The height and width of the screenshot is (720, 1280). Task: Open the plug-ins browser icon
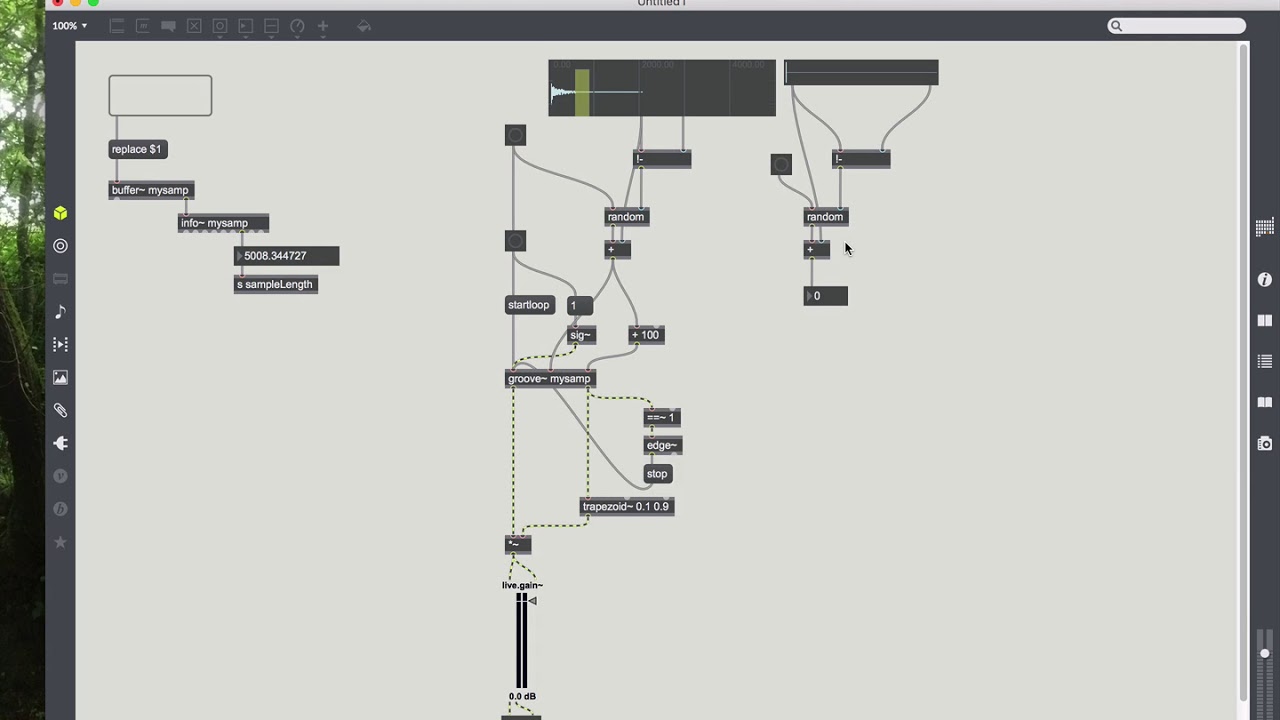click(60, 443)
